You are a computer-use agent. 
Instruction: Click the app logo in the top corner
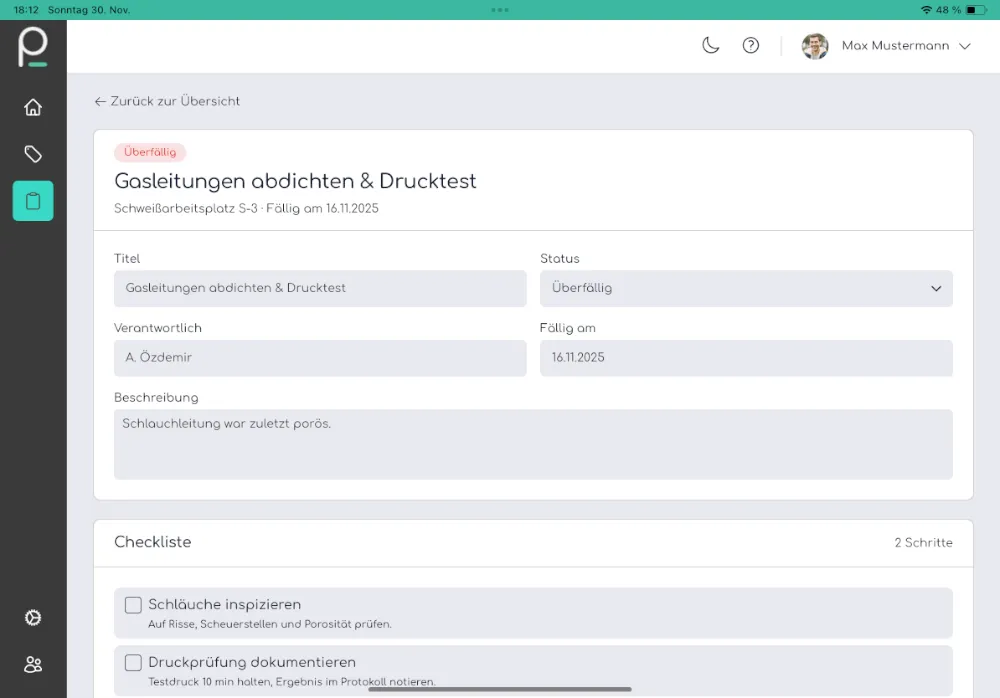tap(33, 46)
